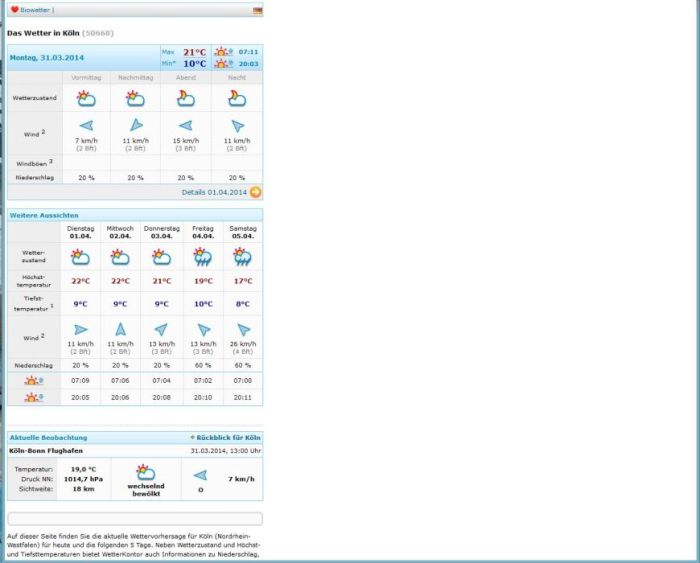Viewport: 700px width, 563px height.
Task: Click Freitag 04.04. rain icon
Action: click(203, 257)
